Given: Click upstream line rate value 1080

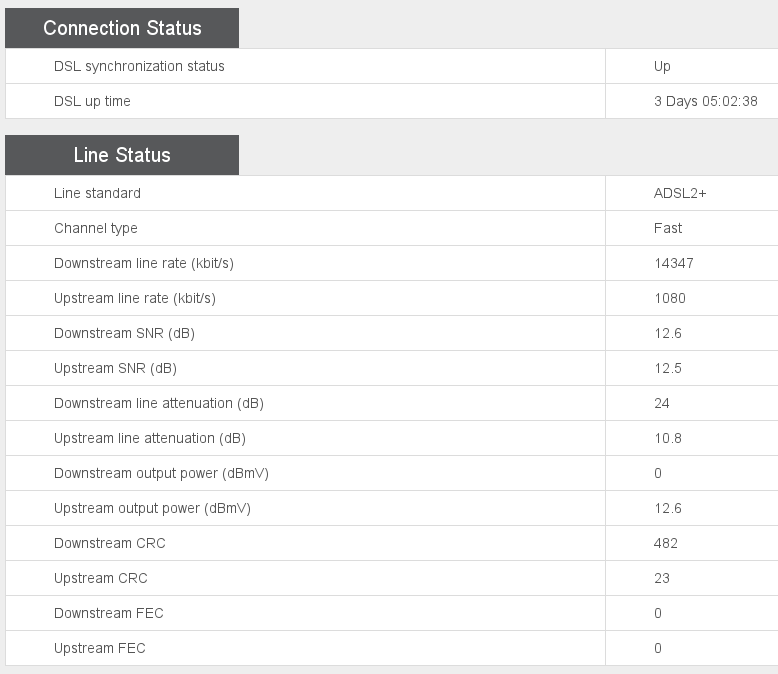Looking at the screenshot, I should pos(670,298).
